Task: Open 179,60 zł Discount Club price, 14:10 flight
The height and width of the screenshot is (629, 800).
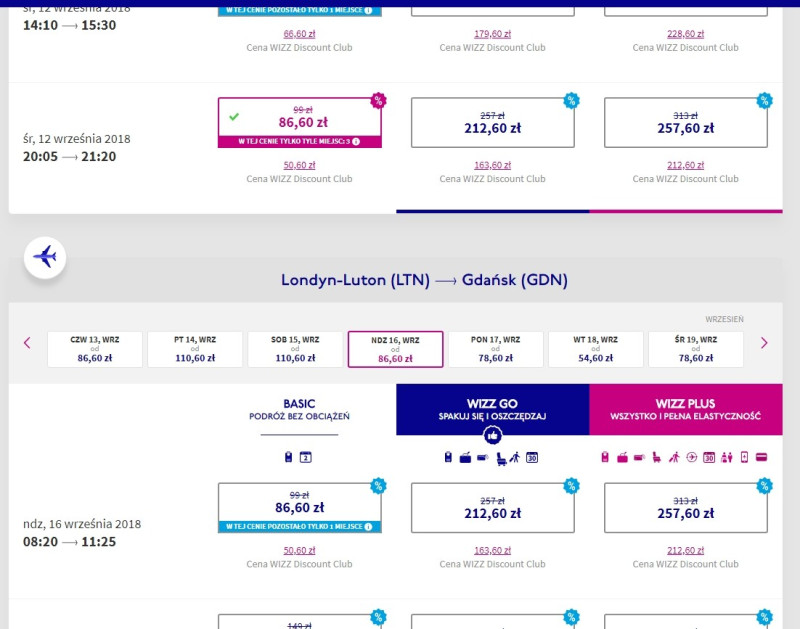Action: pos(492,34)
